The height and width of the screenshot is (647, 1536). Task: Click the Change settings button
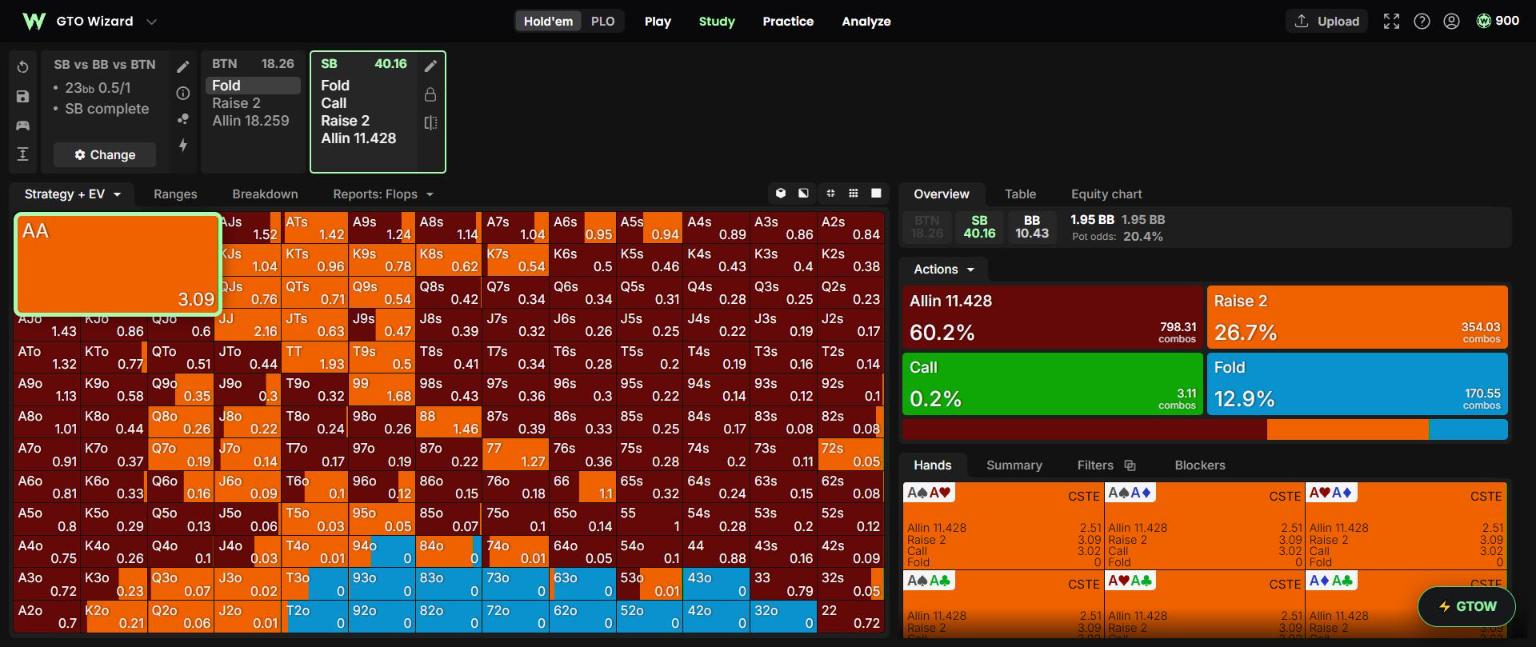click(104, 155)
